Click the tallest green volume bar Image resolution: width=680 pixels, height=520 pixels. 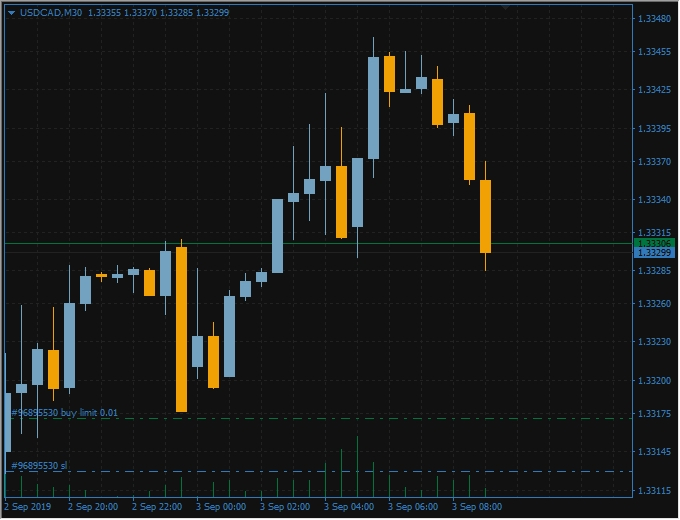click(x=357, y=466)
